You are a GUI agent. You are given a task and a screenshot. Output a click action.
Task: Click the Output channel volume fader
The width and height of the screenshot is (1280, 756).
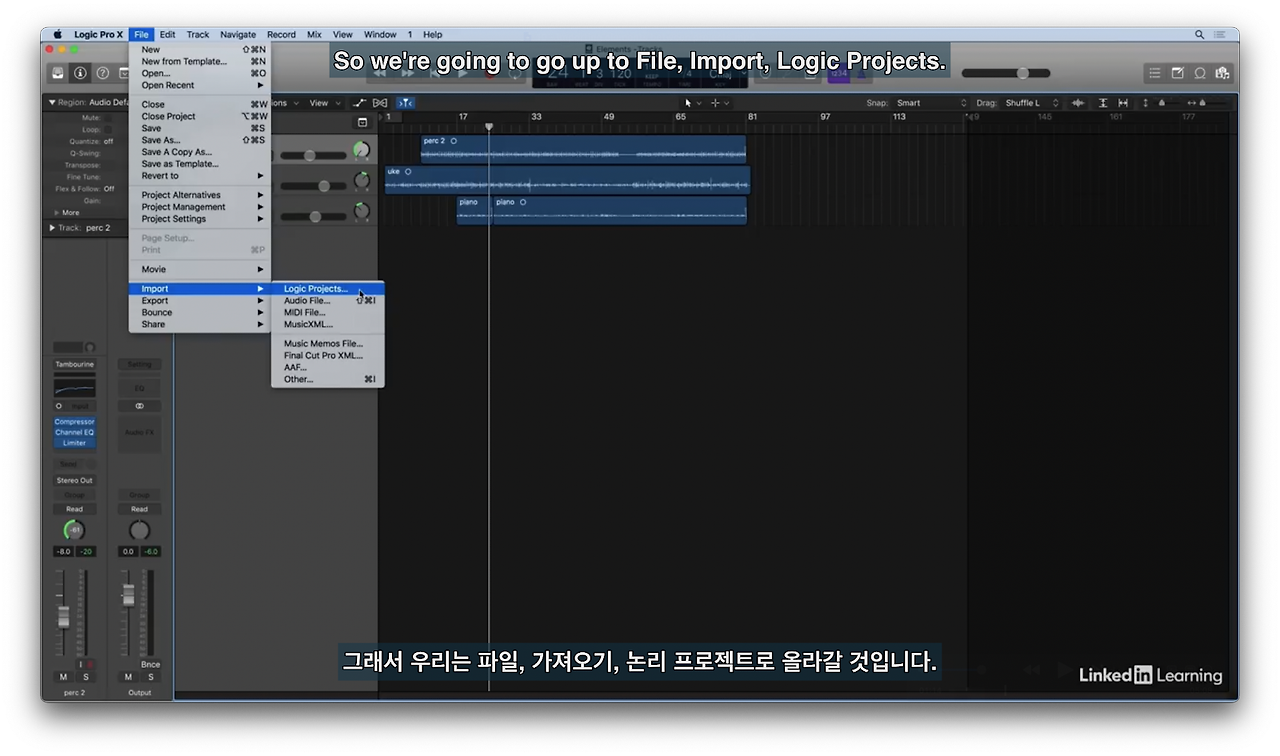pos(128,594)
